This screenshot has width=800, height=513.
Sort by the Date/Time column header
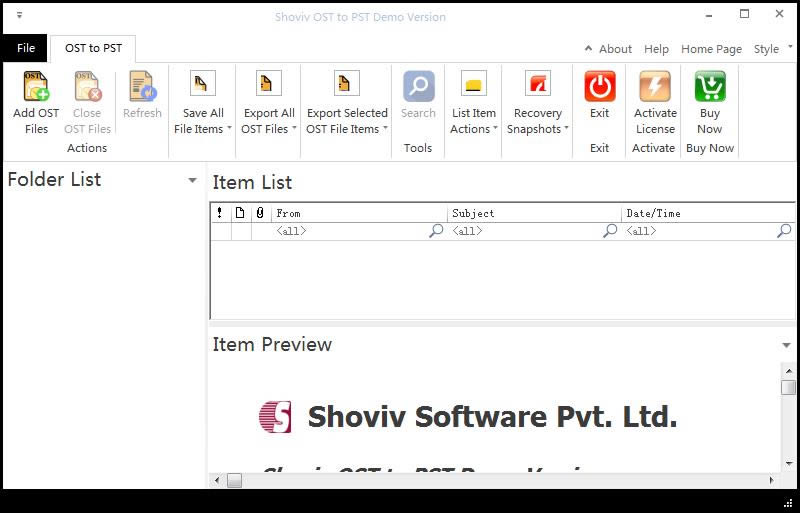coord(708,213)
